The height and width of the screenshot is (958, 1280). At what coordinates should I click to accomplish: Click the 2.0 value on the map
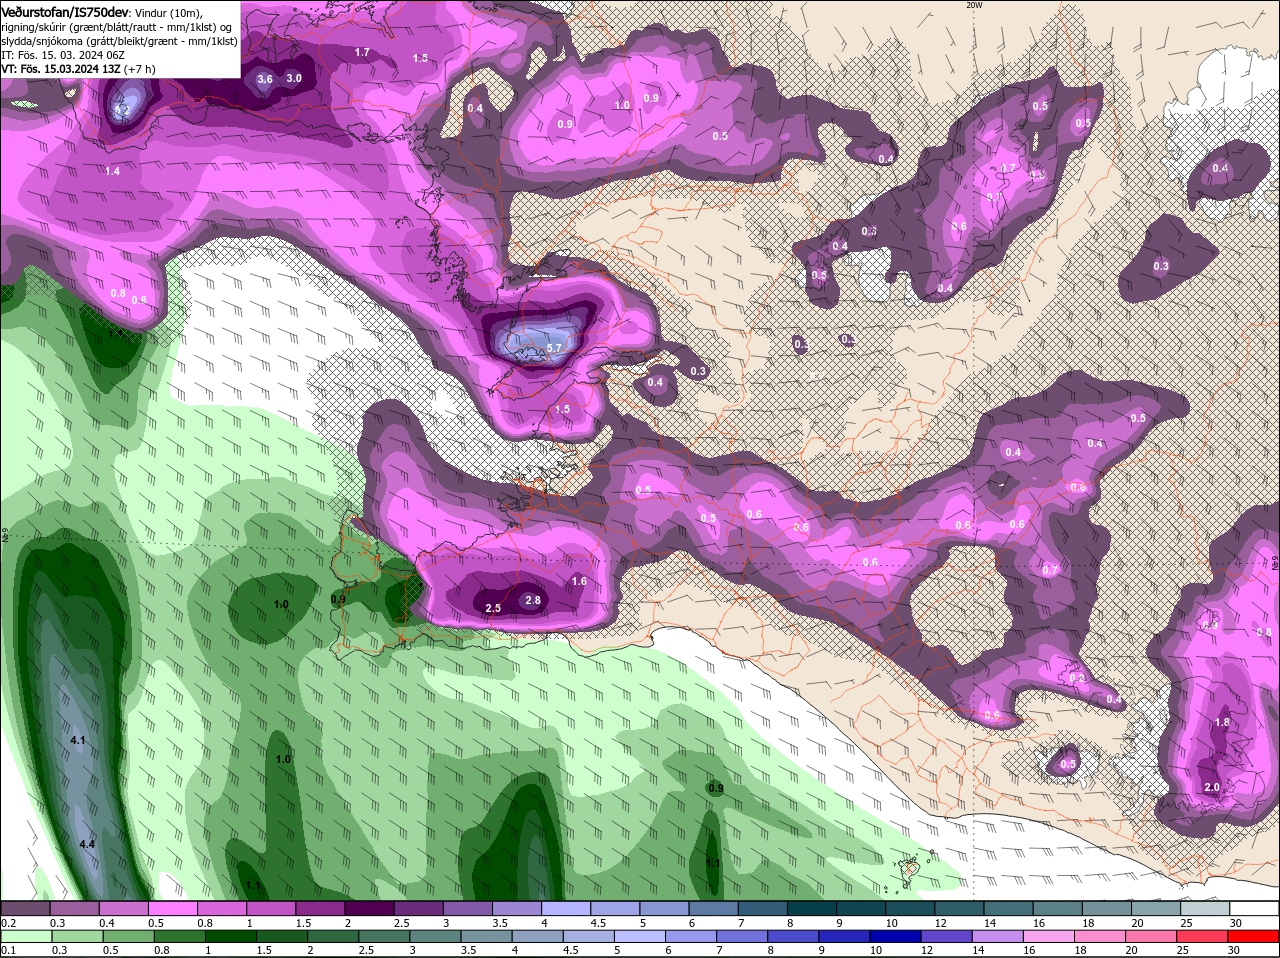1212,788
